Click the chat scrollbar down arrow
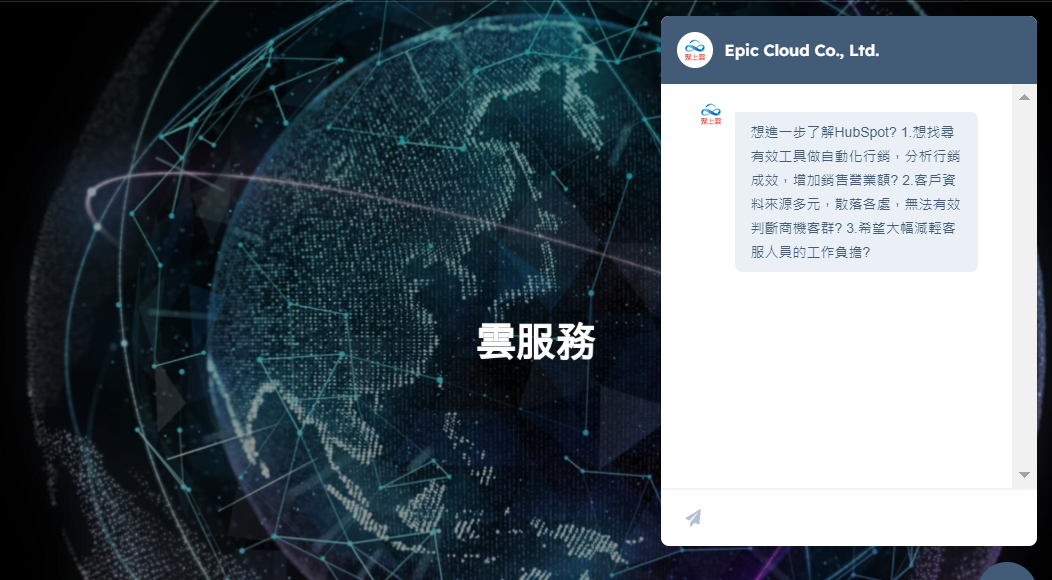The height and width of the screenshot is (580, 1052). coord(1024,475)
